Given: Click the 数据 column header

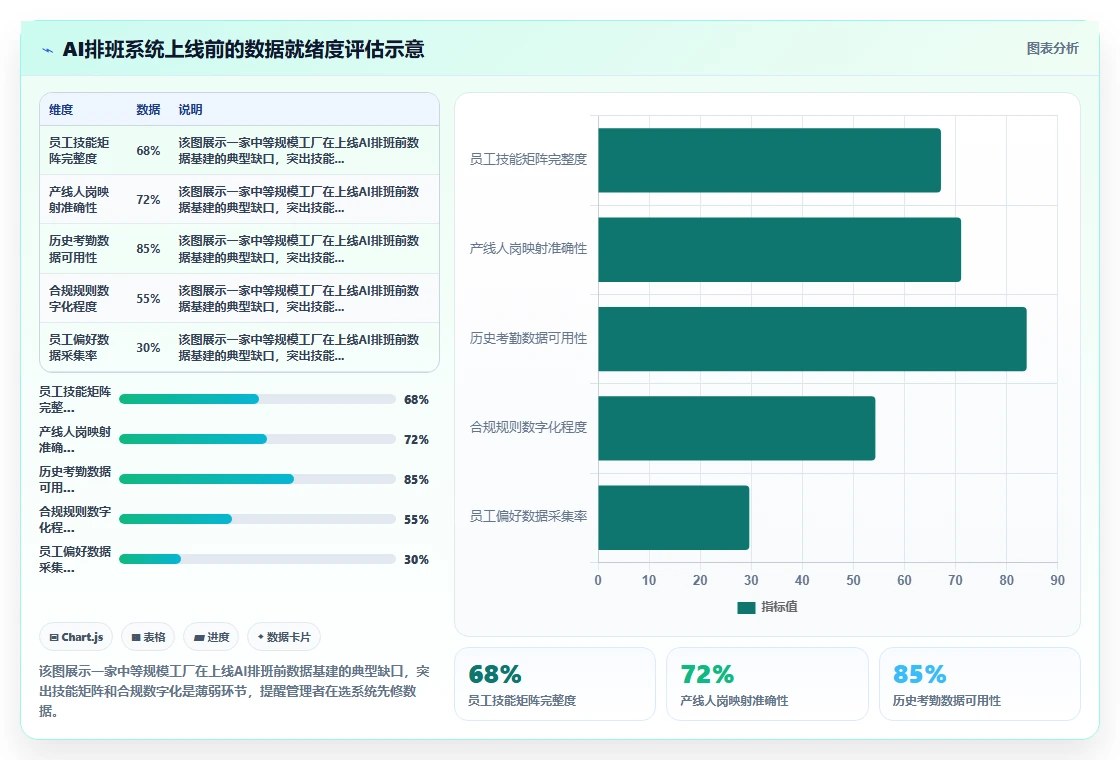Looking at the screenshot, I should [148, 109].
